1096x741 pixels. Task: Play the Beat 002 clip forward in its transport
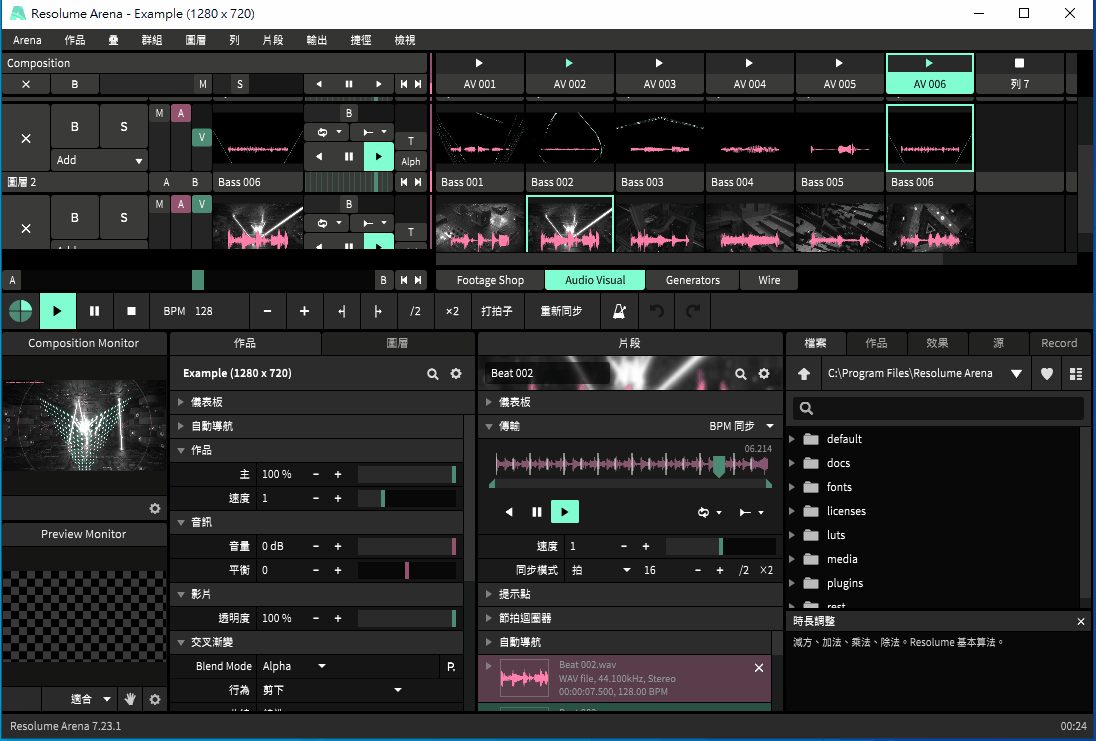[565, 512]
